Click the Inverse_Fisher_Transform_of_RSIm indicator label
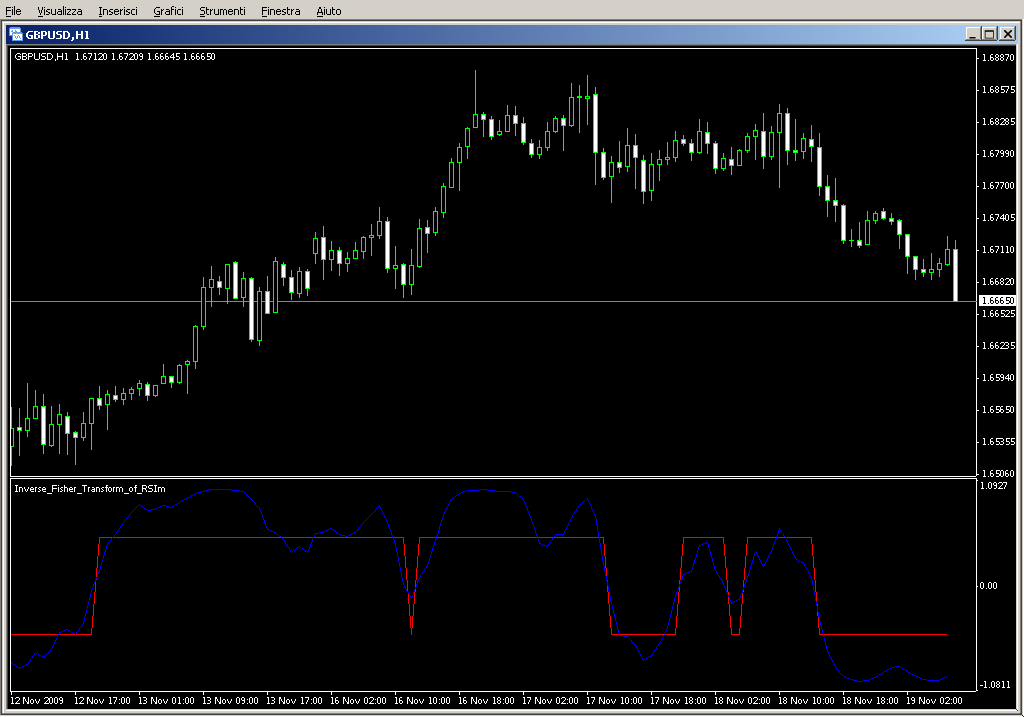This screenshot has width=1024, height=717. (90, 489)
